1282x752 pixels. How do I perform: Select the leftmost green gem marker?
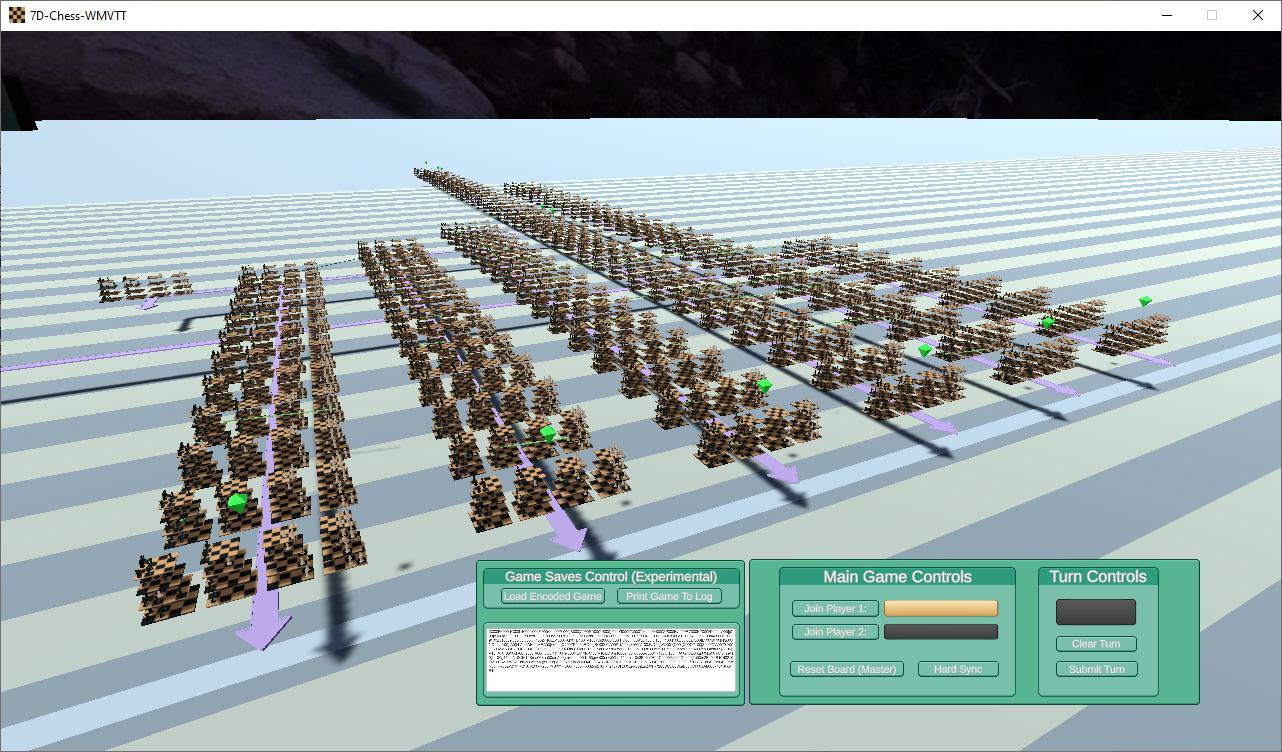coord(237,502)
